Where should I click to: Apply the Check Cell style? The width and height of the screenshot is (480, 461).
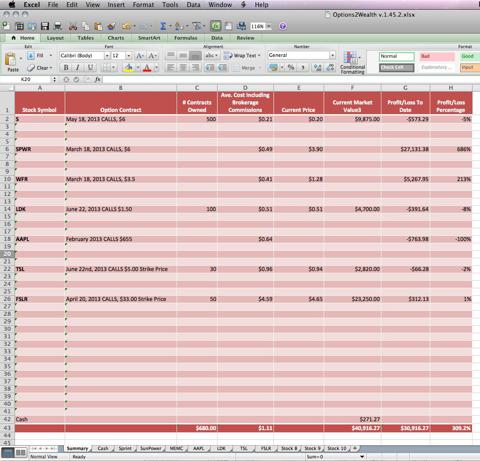point(397,68)
